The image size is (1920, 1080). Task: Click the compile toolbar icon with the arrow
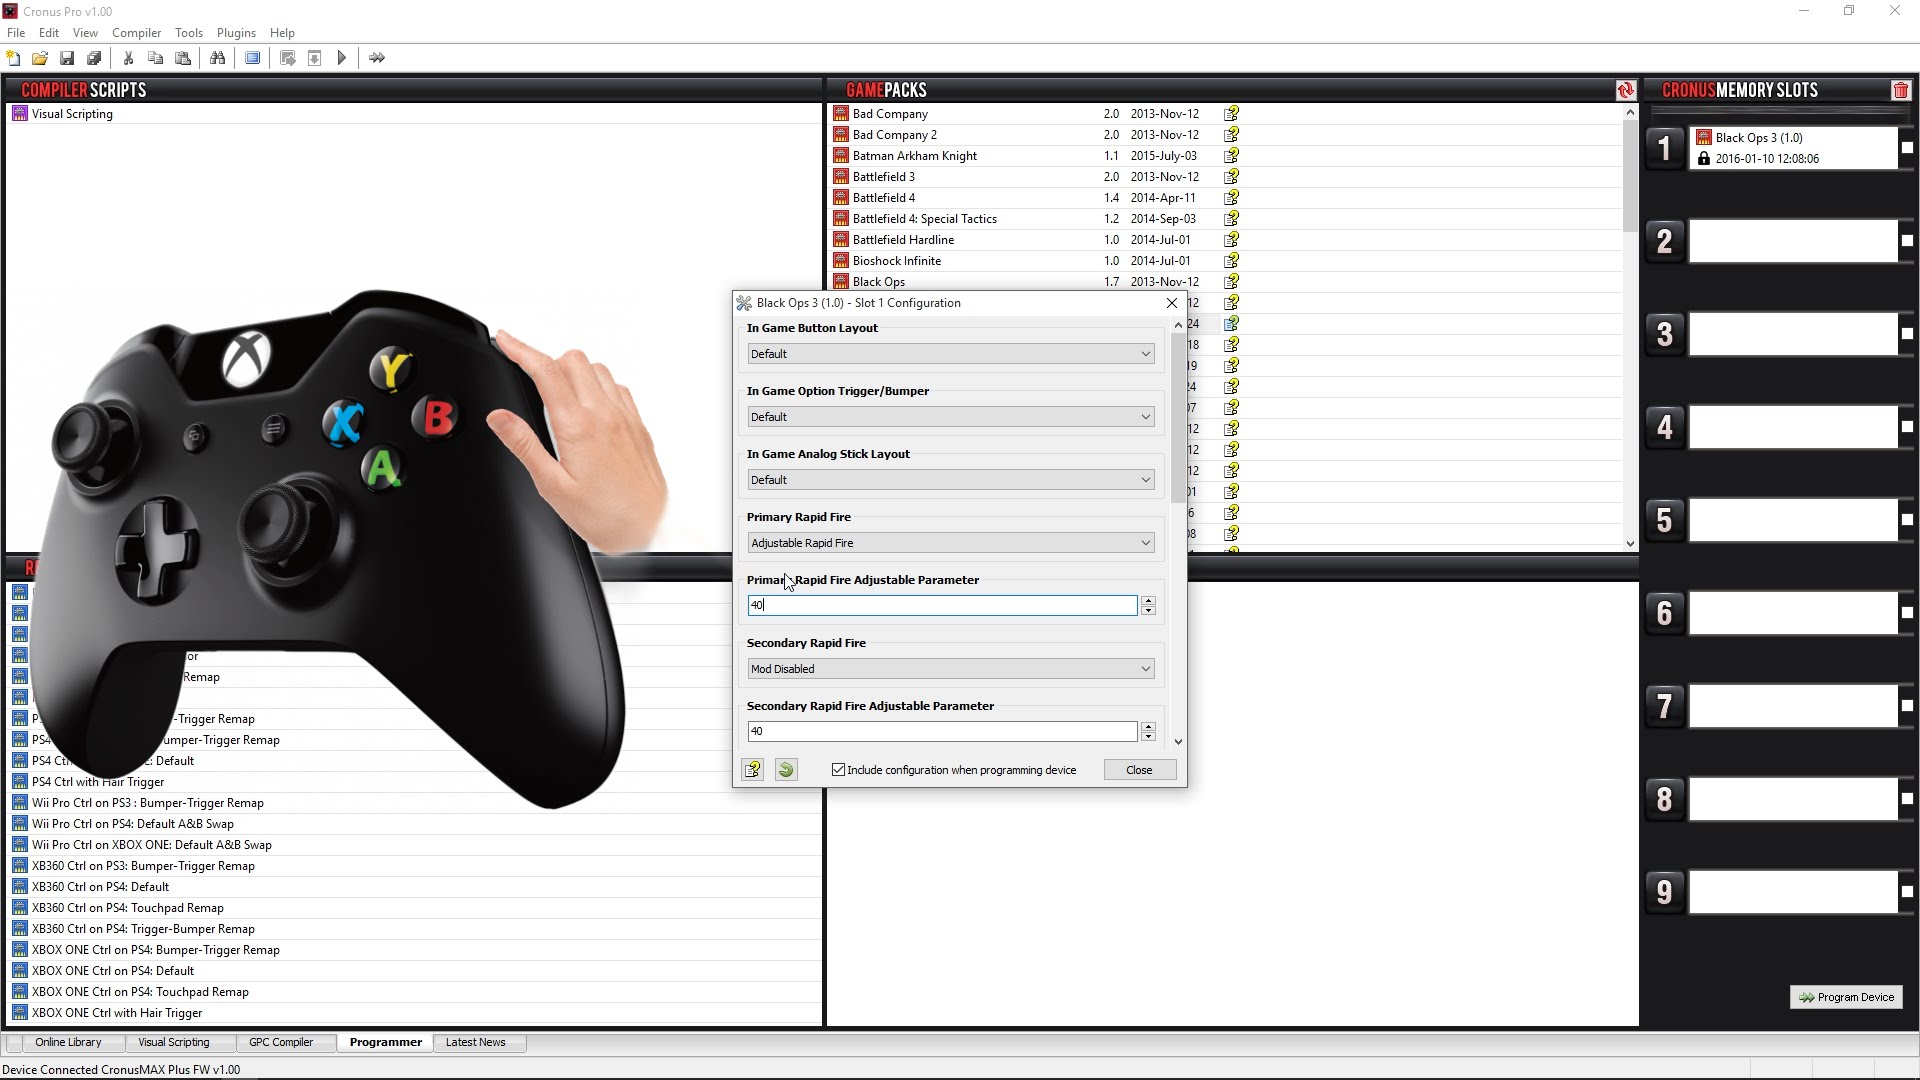pos(287,58)
